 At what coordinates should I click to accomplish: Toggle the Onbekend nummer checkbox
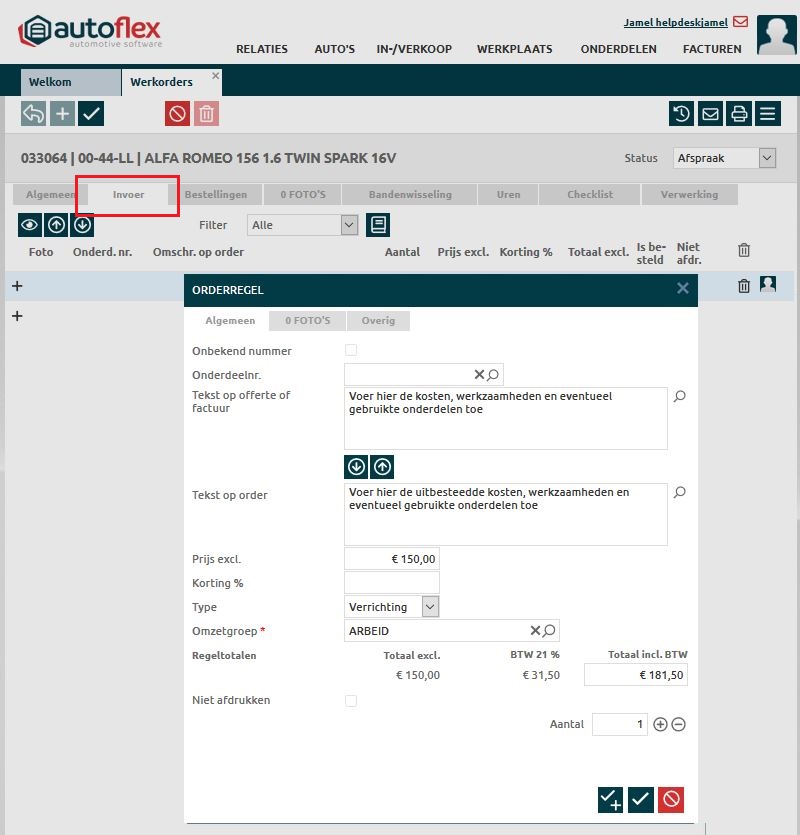tap(350, 350)
